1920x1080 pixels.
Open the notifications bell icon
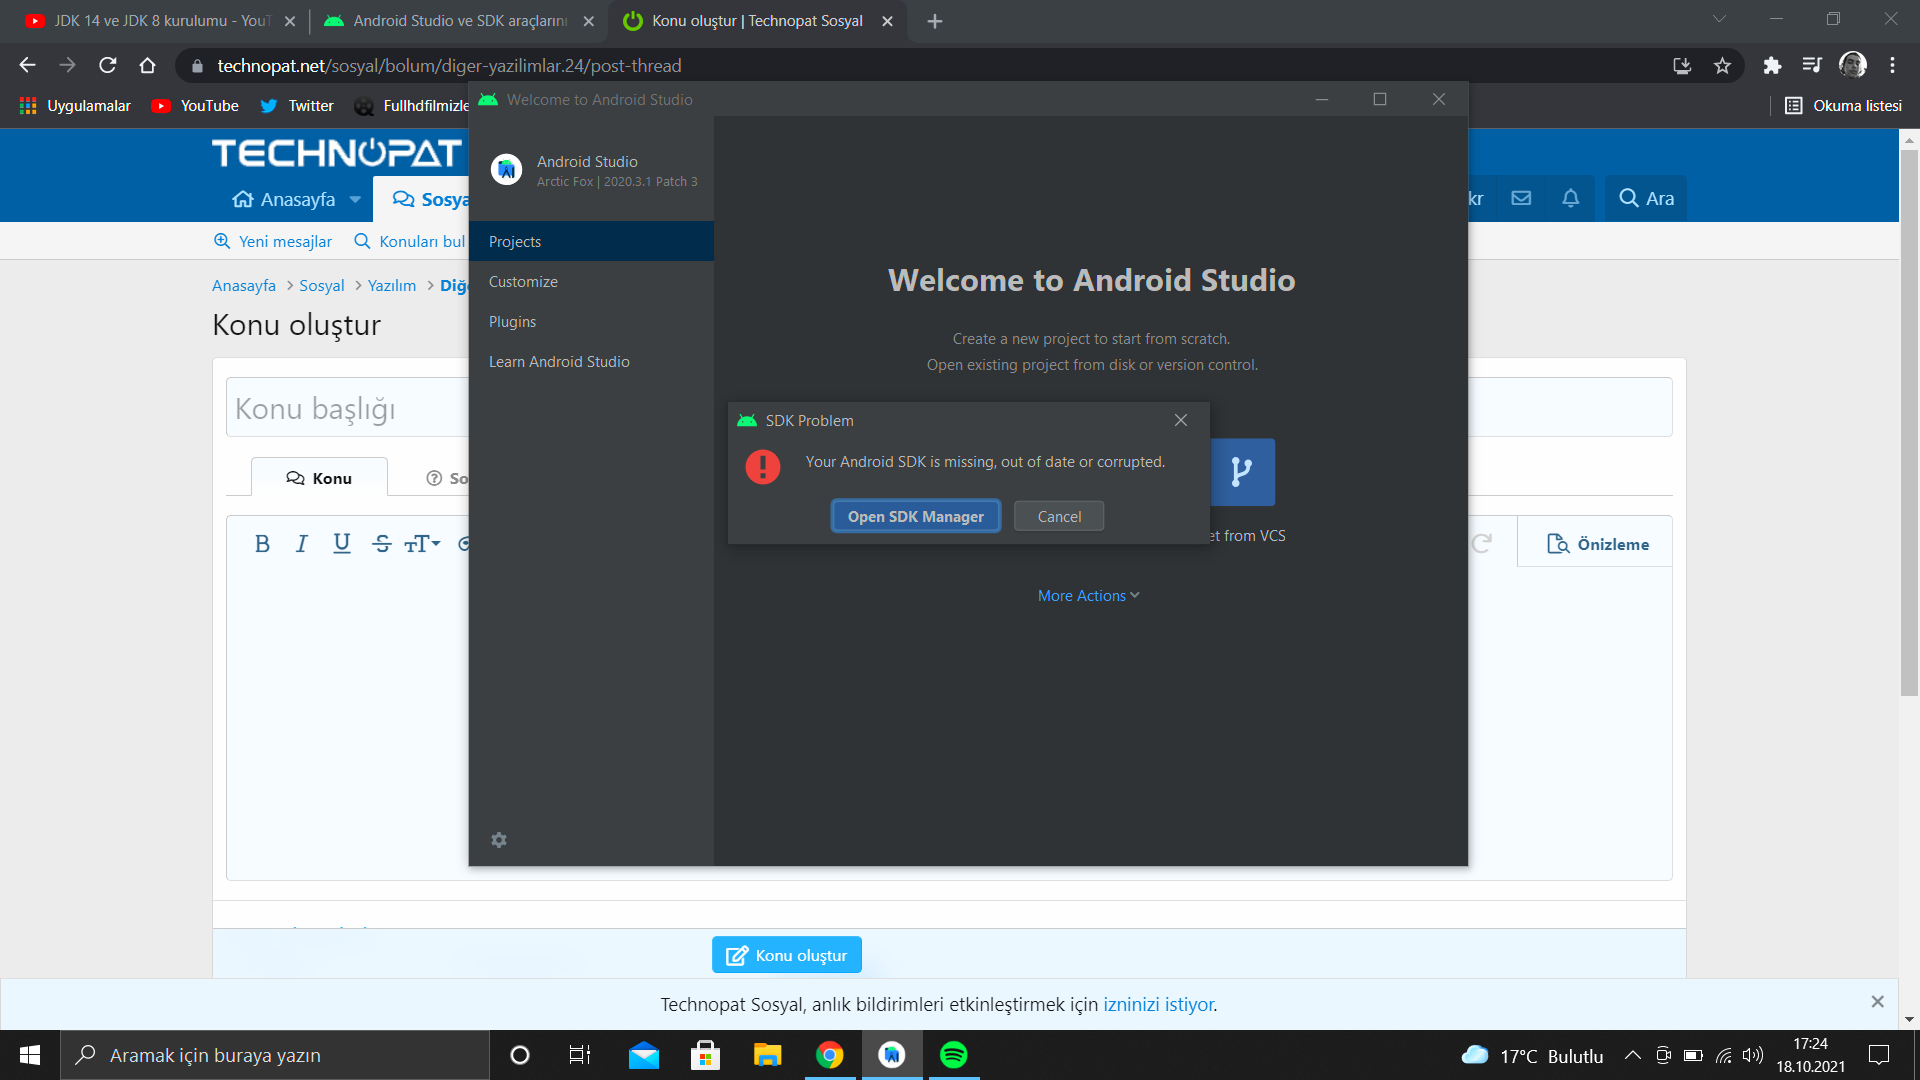[x=1571, y=198]
